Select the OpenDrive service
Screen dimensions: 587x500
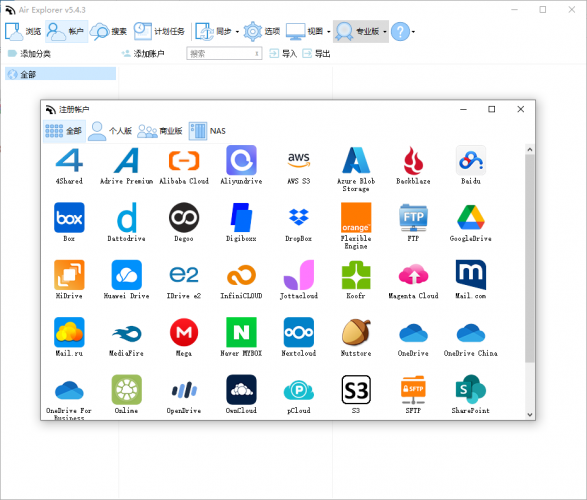pyautogui.click(x=184, y=390)
